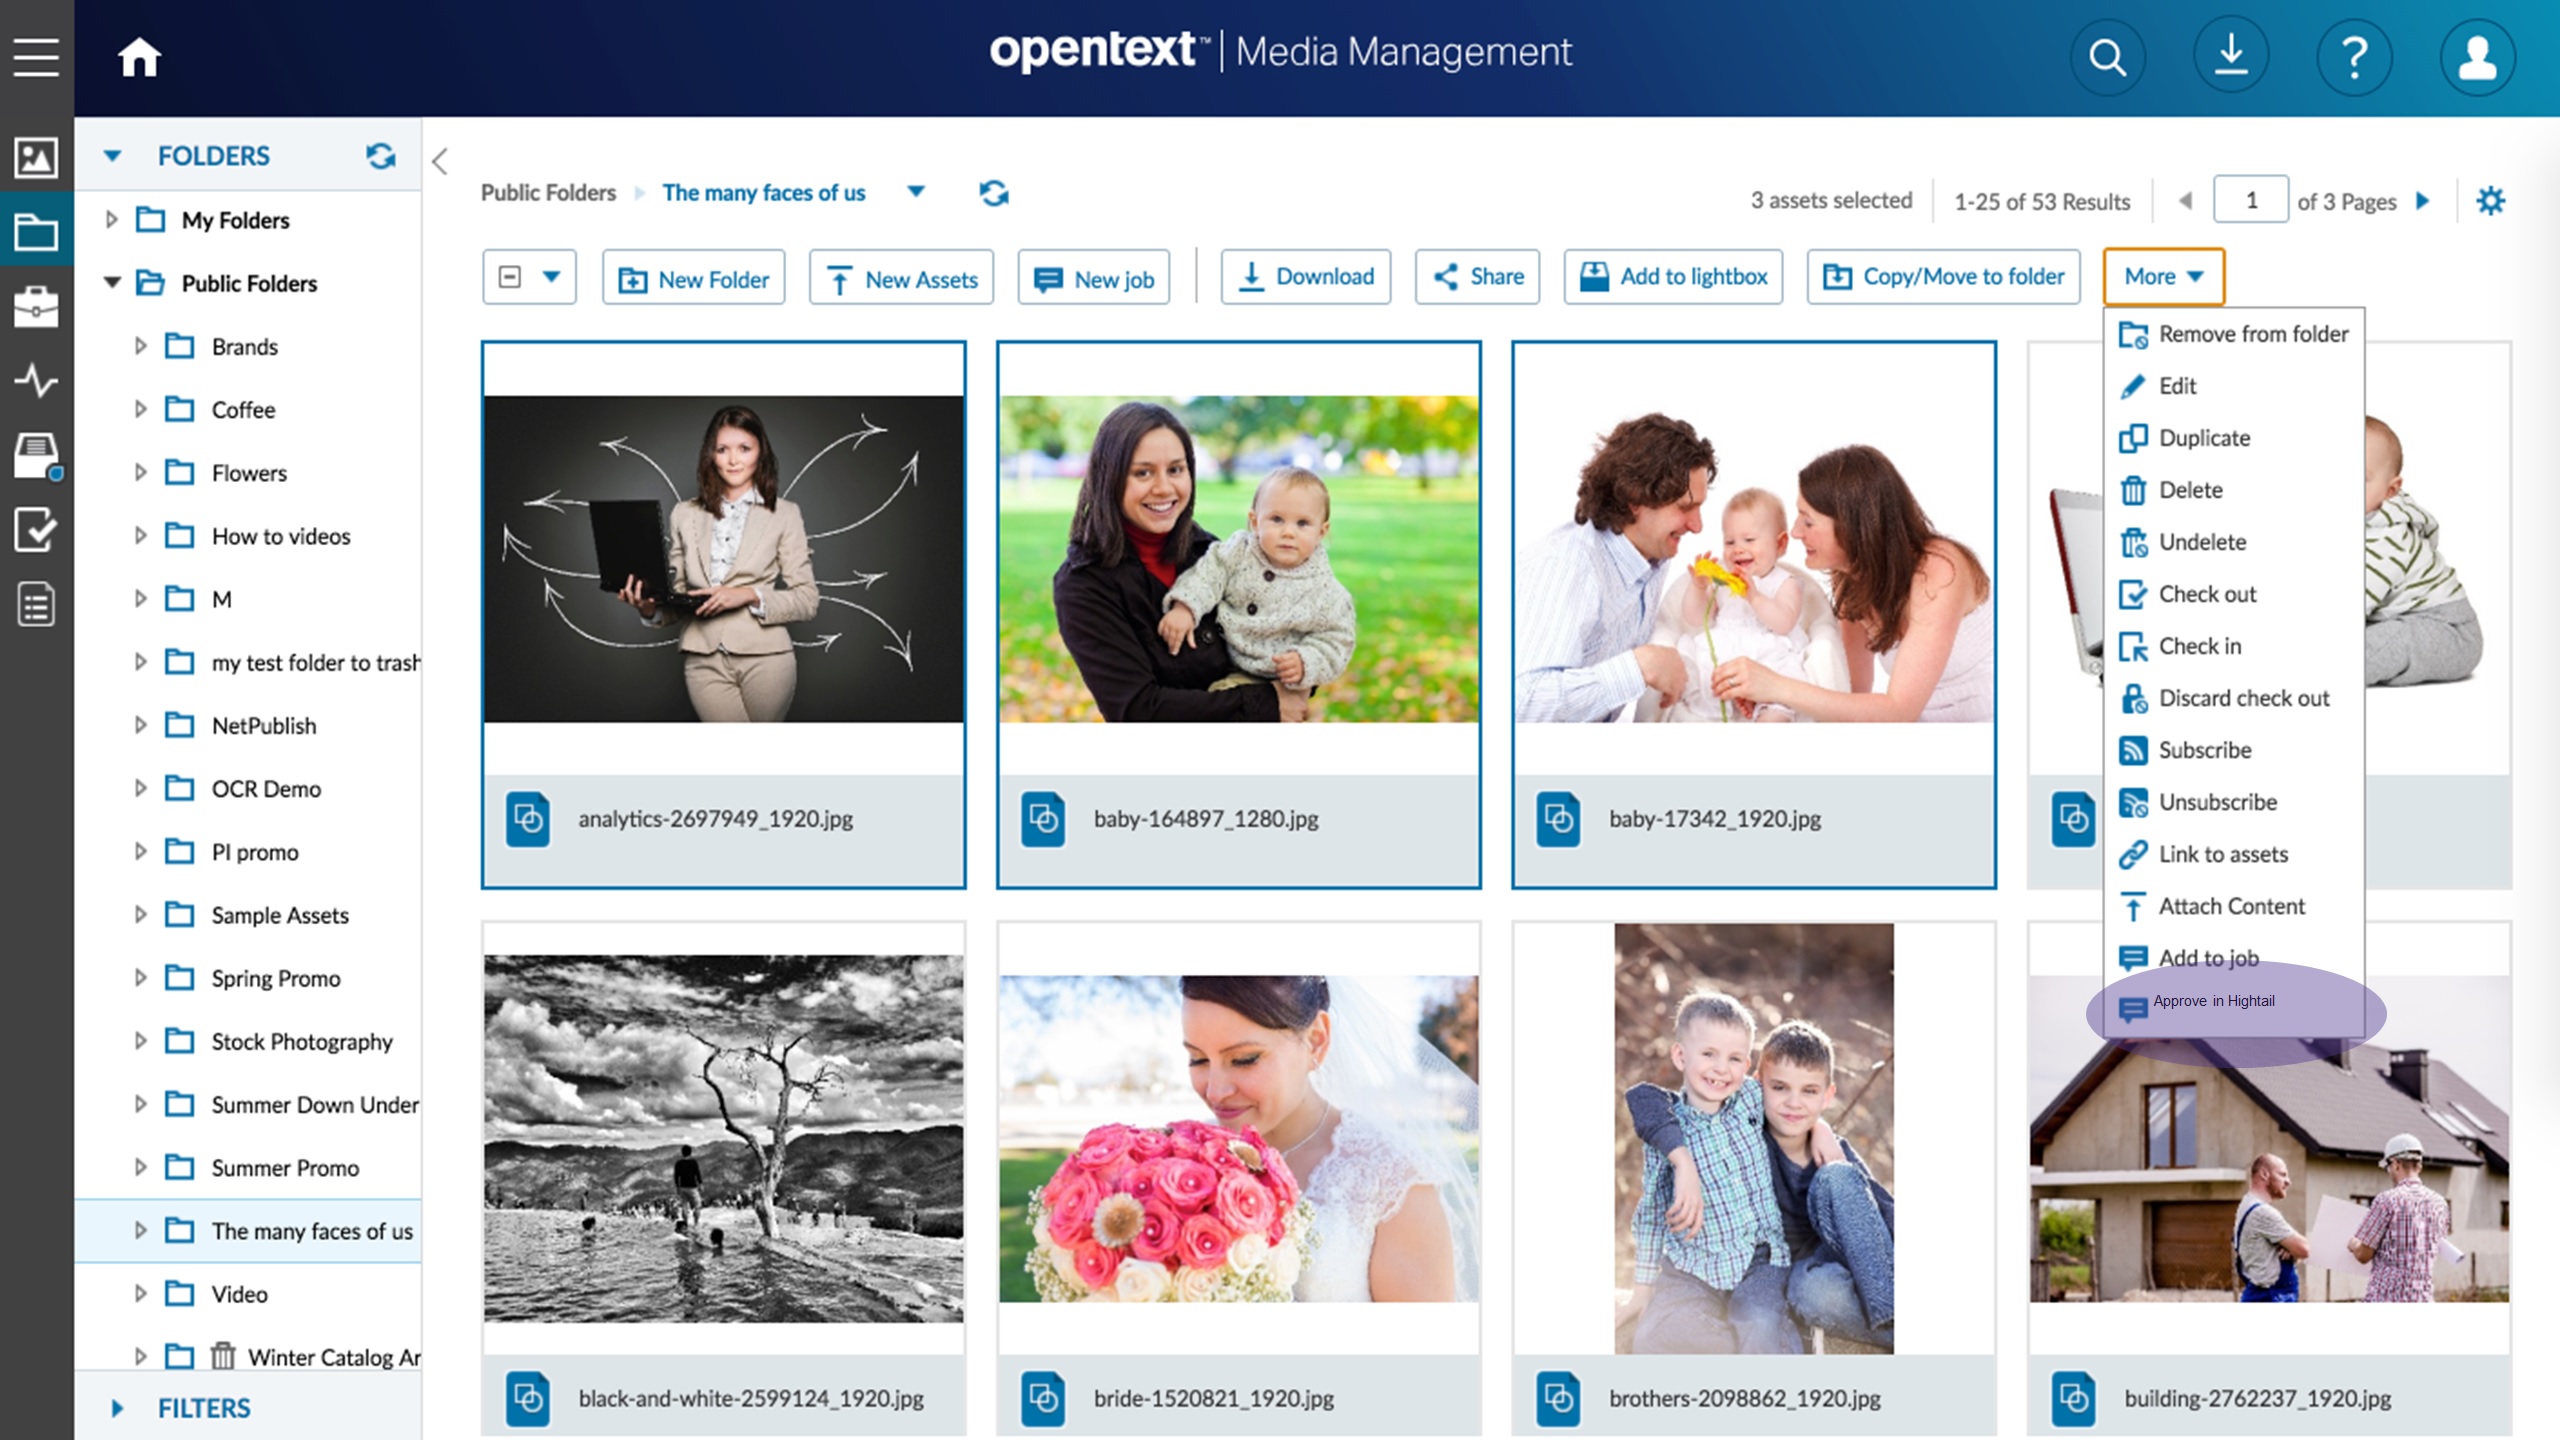Image resolution: width=2560 pixels, height=1440 pixels.
Task: Click asset type icon for bride-1520821_1920.jpg
Action: tap(1043, 1398)
